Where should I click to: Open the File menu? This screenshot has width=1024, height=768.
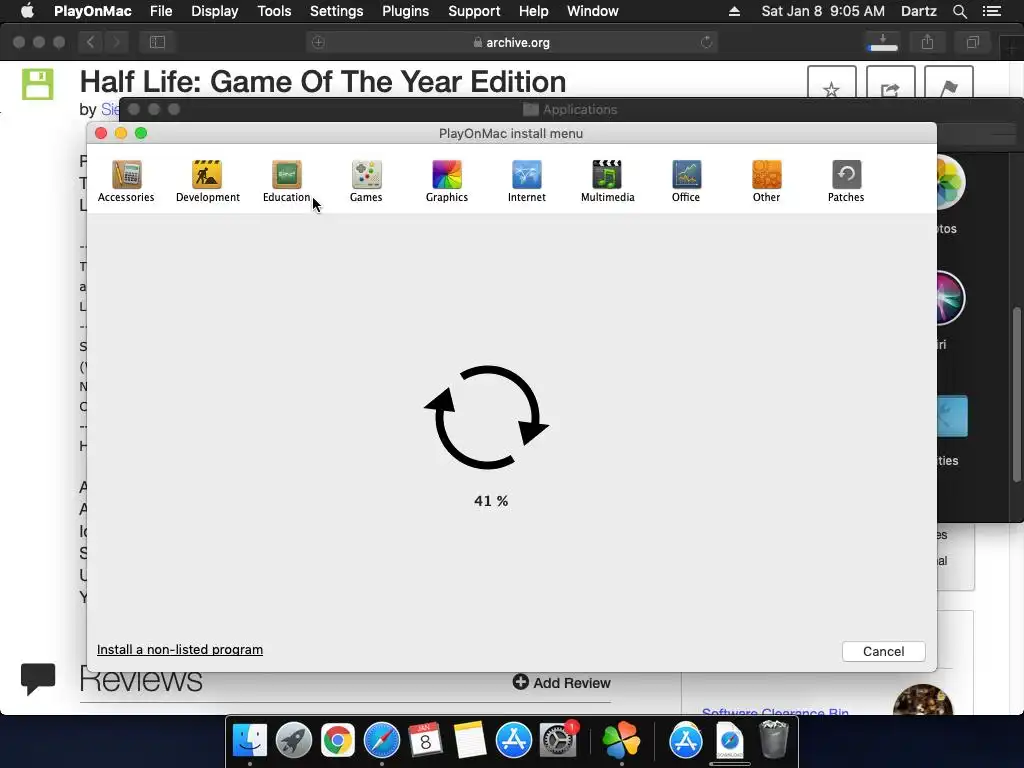click(161, 11)
